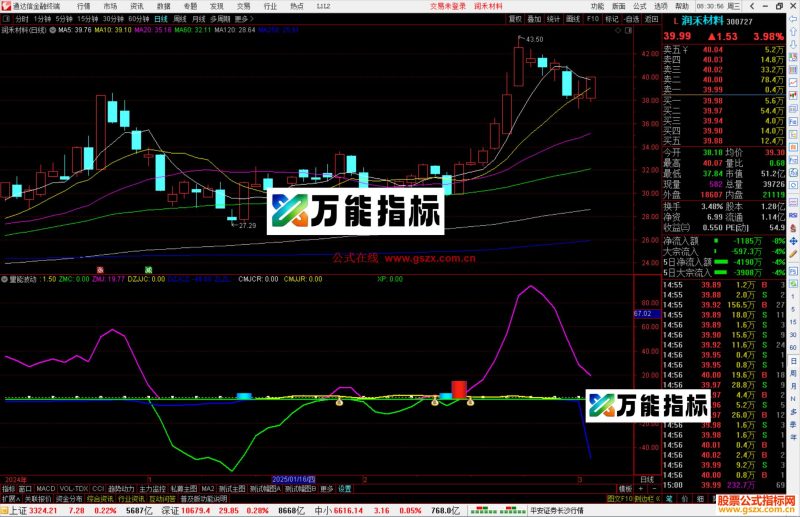Click the 综合资讯 tab
This screenshot has height=517, width=800.
[101, 499]
